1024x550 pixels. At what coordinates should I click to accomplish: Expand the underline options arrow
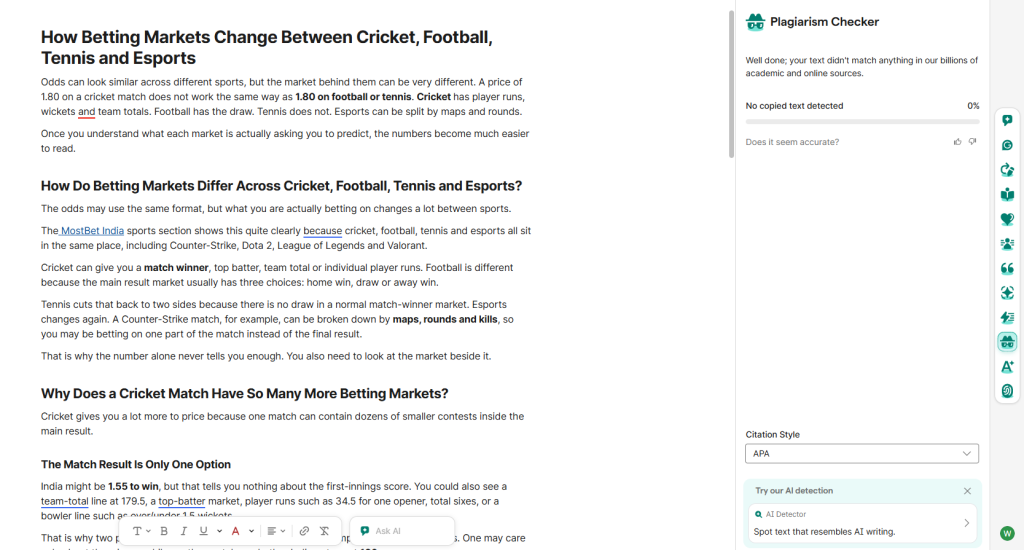tap(219, 531)
